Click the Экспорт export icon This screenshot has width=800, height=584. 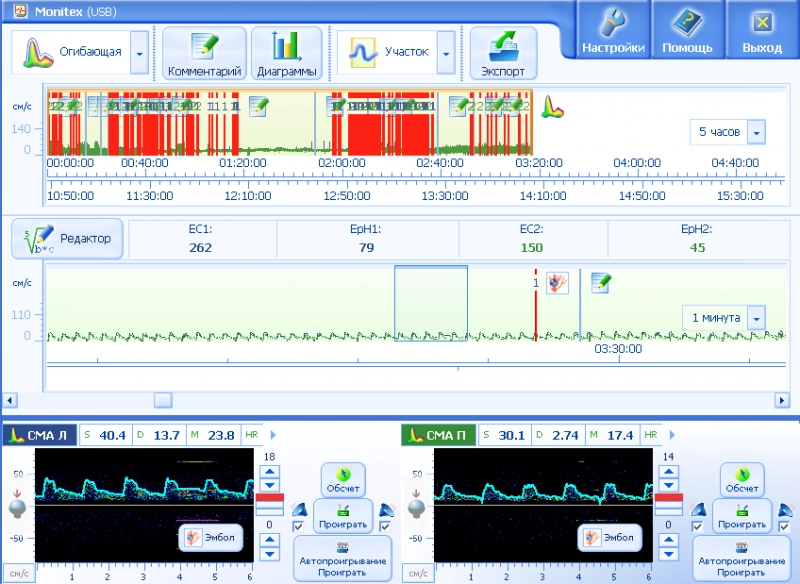503,53
